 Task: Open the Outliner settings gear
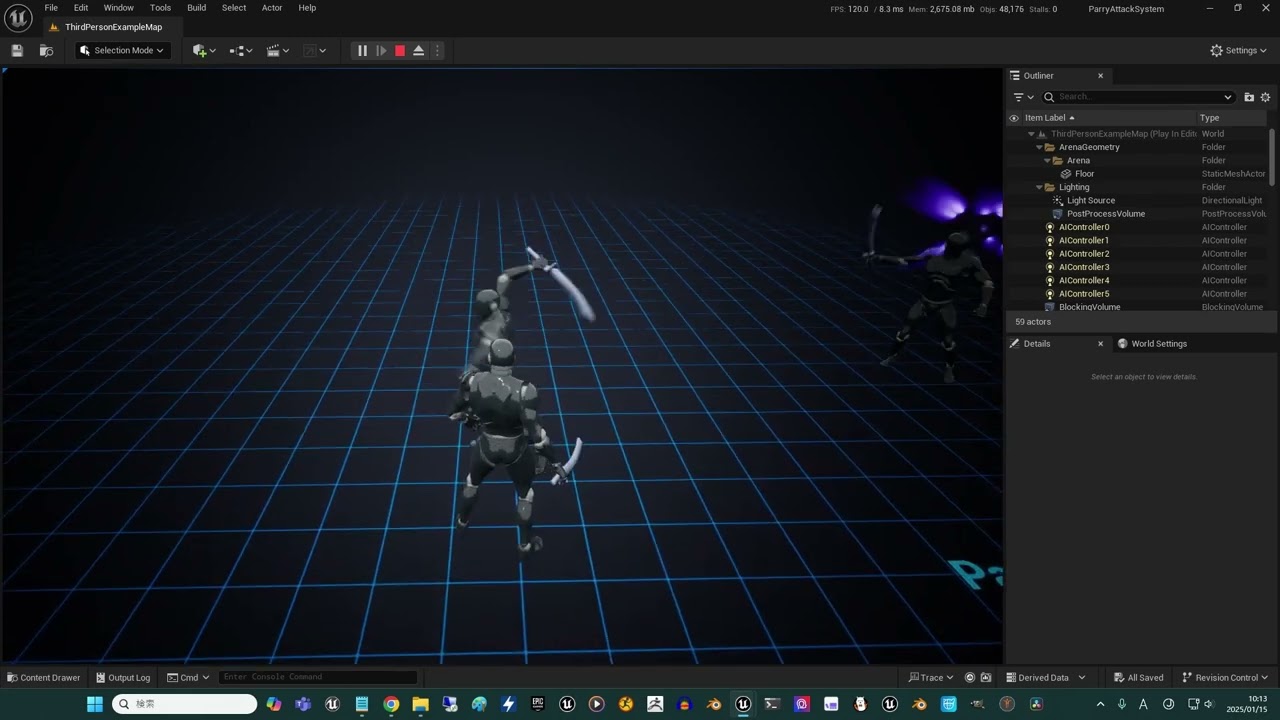point(1265,97)
